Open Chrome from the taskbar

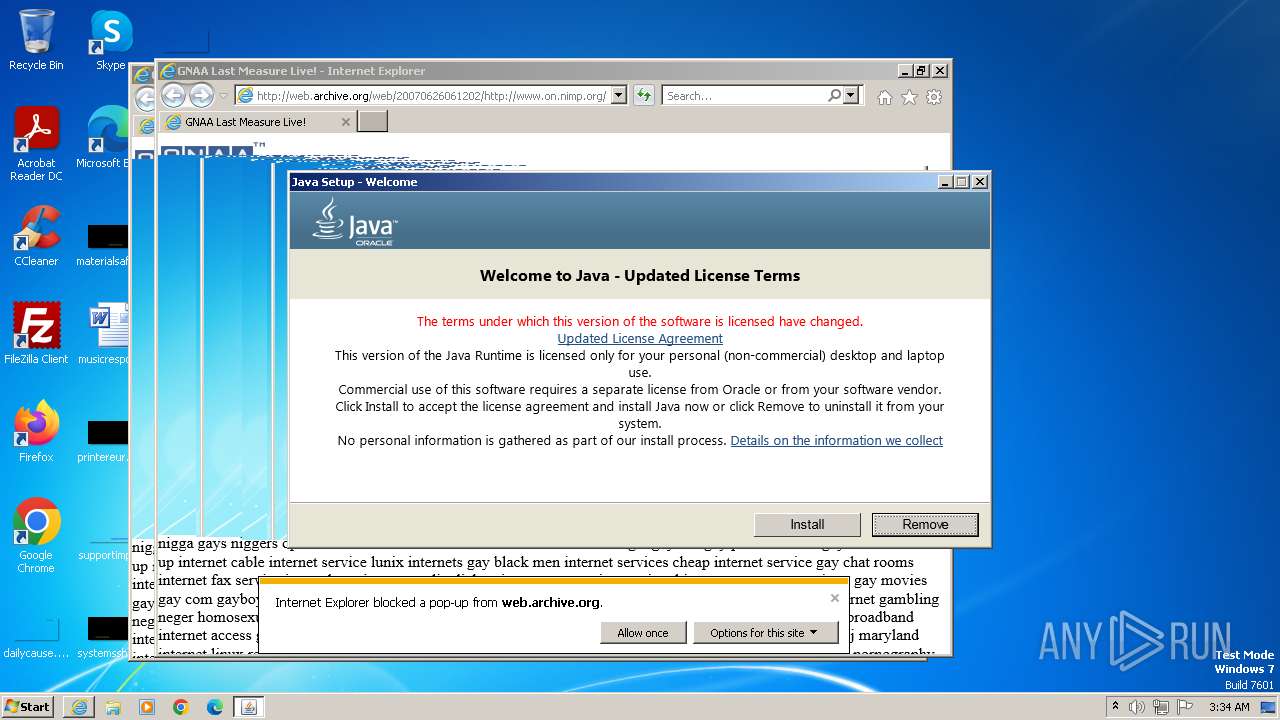181,707
